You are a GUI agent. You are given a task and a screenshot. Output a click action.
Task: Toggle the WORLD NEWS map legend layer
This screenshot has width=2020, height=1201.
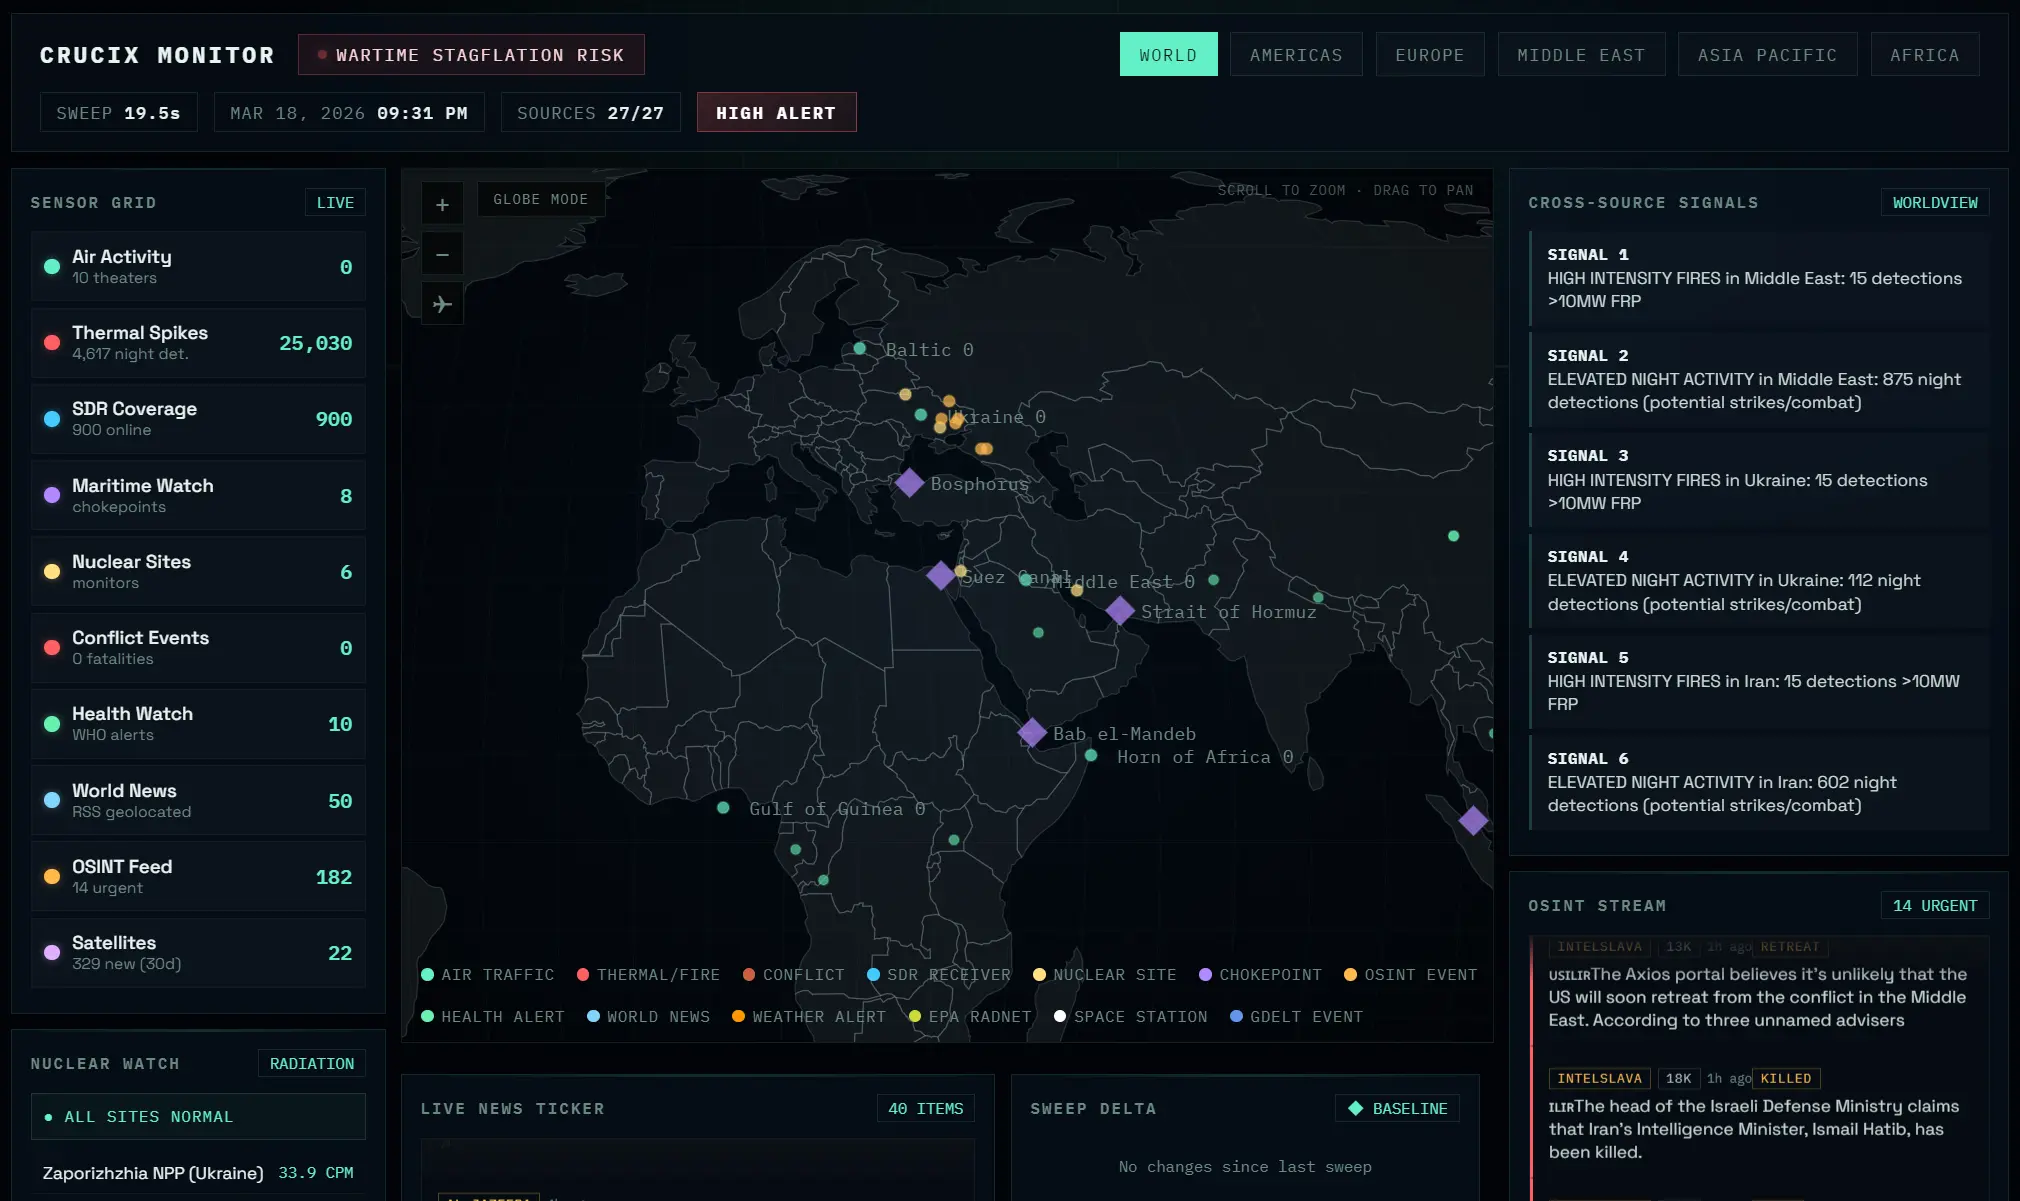pyautogui.click(x=648, y=1016)
